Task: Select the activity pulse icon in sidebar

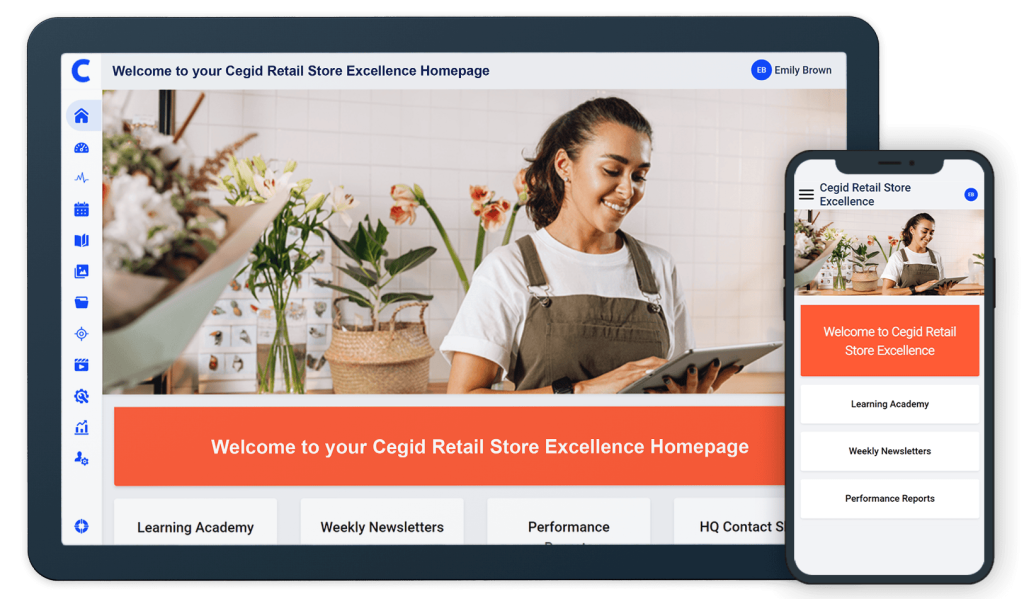Action: pos(82,178)
